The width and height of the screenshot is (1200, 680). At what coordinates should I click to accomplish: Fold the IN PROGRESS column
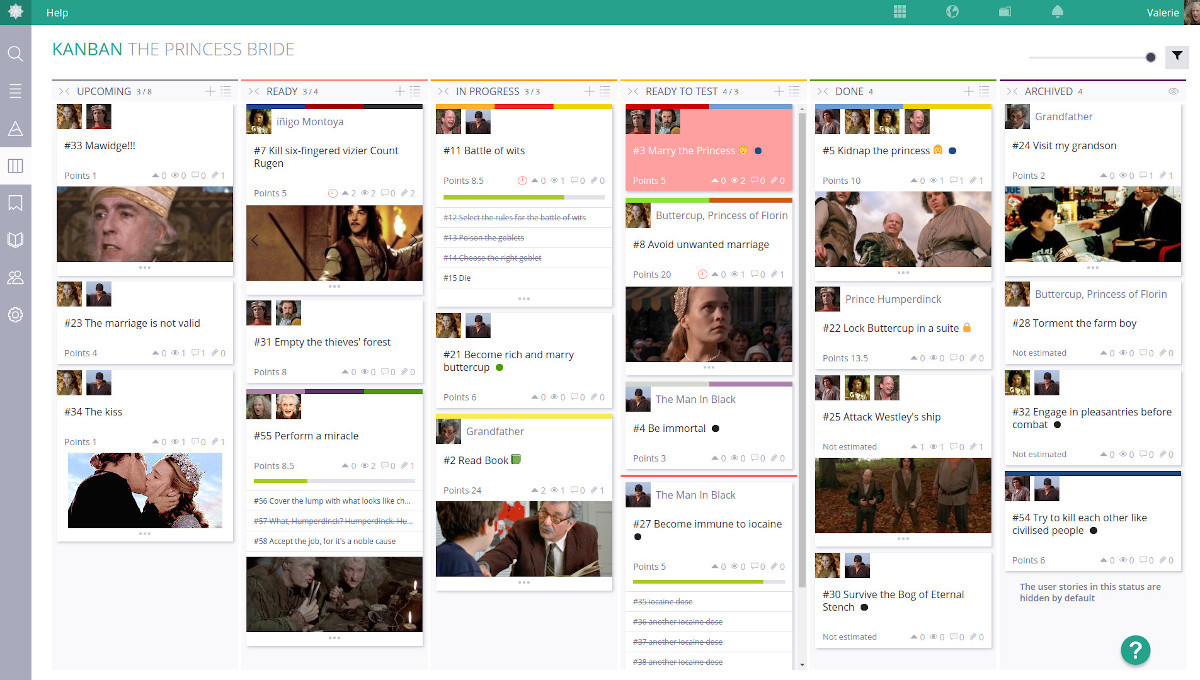tap(443, 91)
